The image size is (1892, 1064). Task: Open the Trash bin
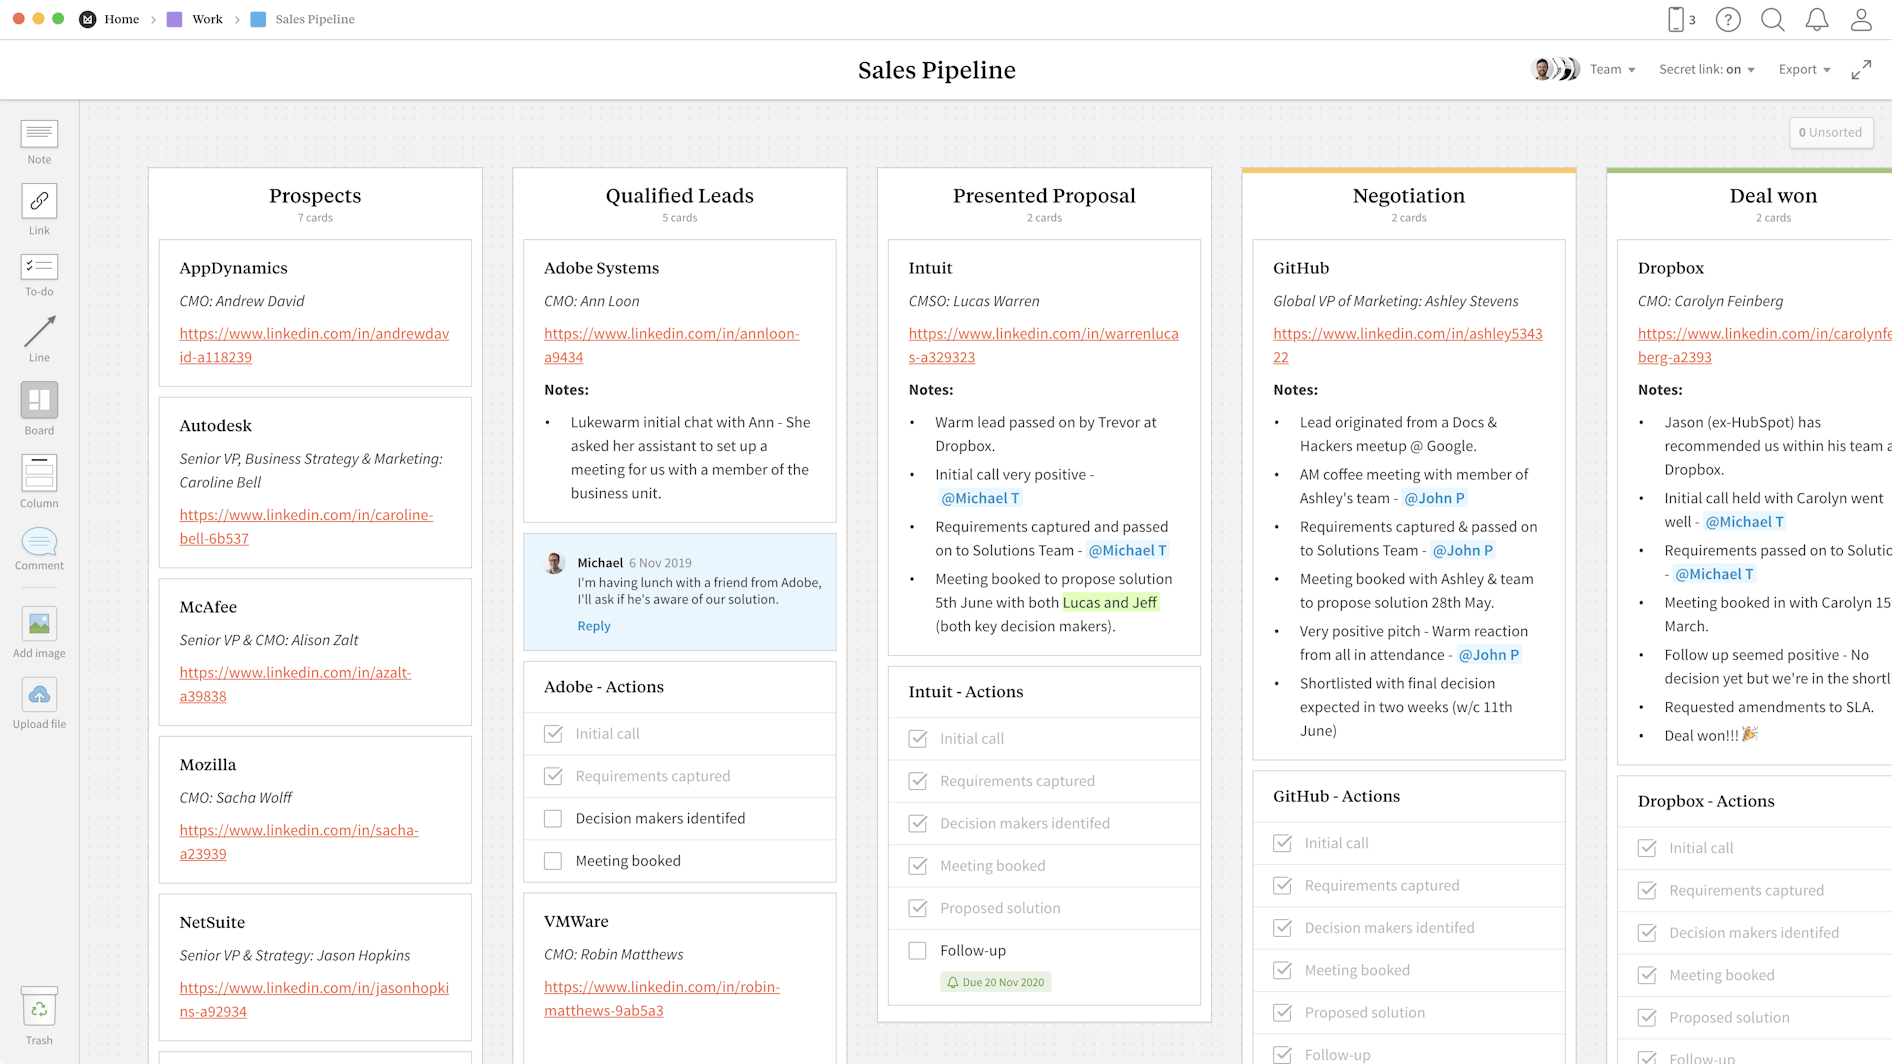coord(39,1016)
